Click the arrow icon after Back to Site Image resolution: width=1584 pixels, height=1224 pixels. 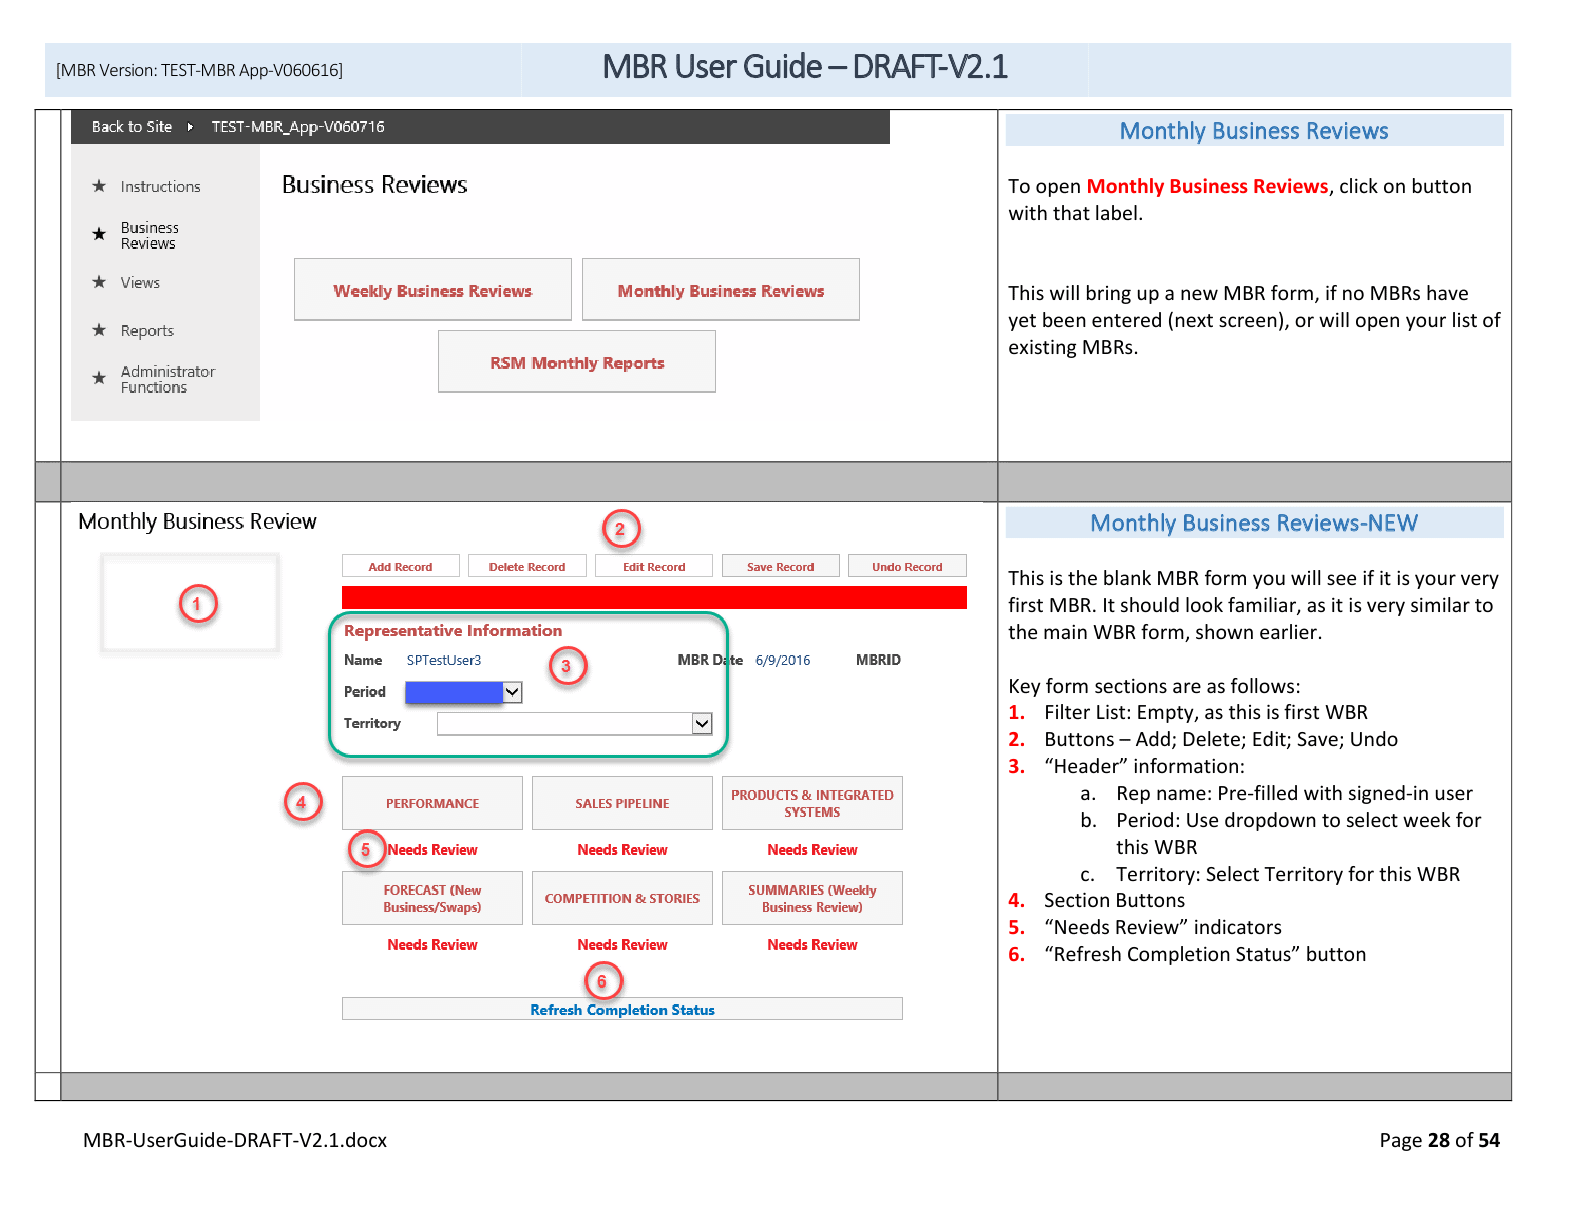[x=190, y=127]
